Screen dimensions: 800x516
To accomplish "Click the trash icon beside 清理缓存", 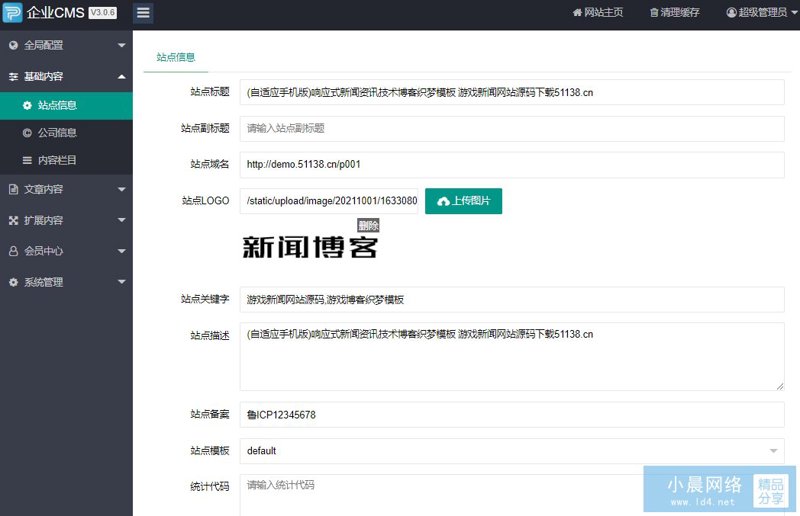I will (x=654, y=13).
